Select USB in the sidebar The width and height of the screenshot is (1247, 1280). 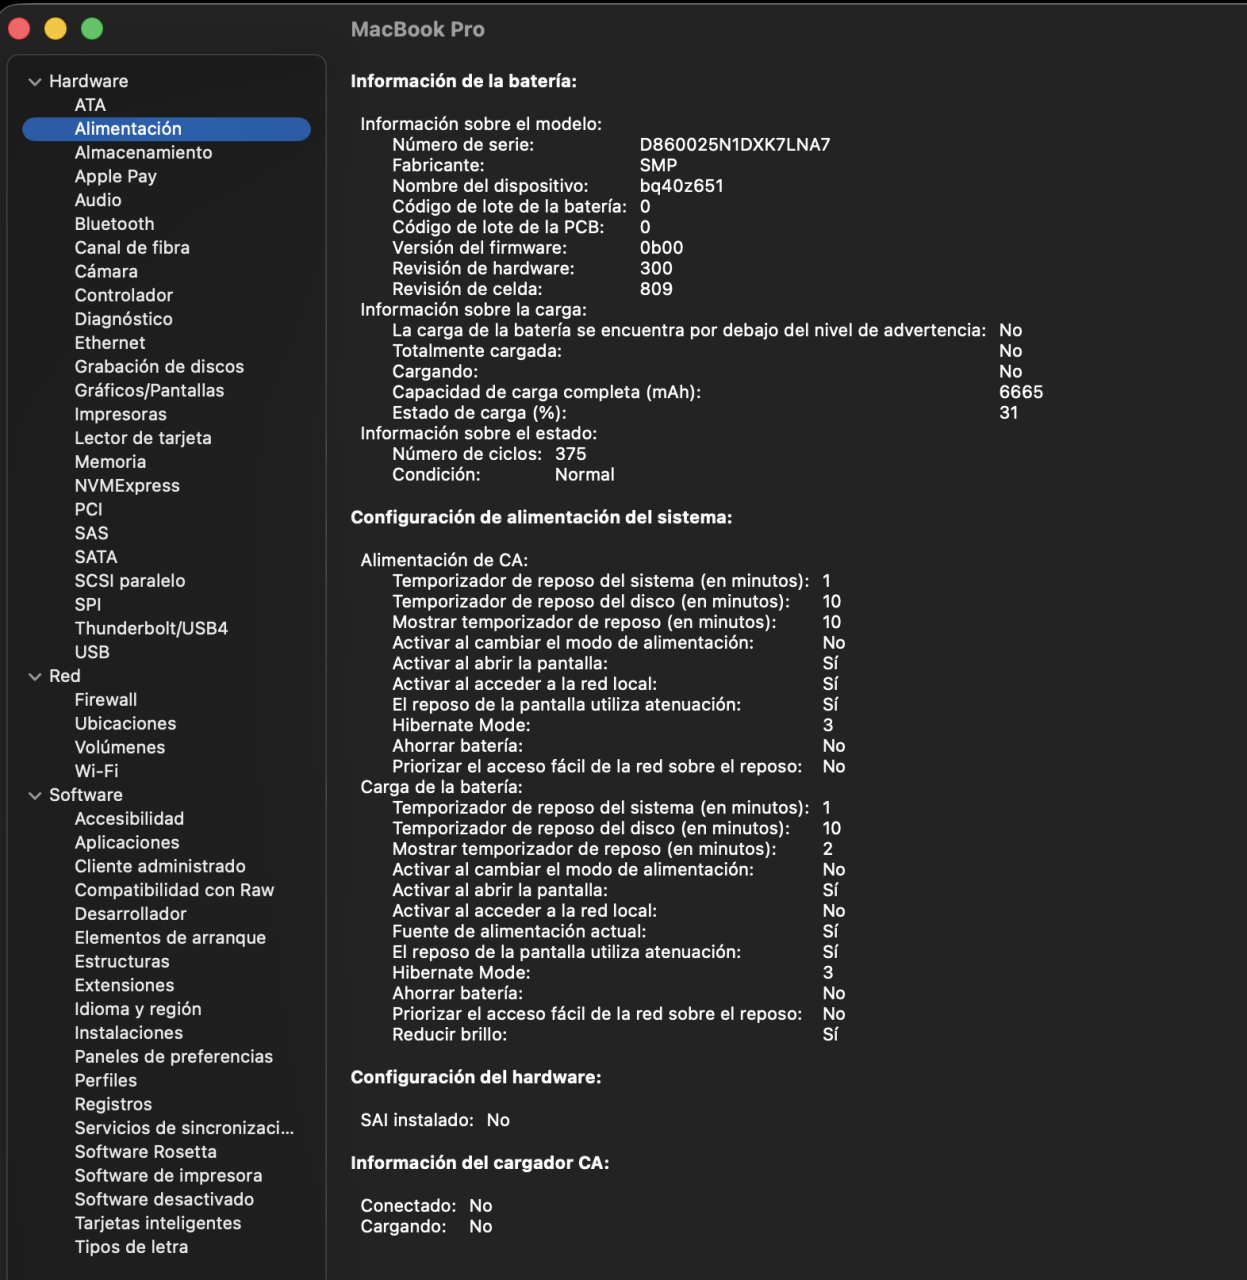coord(92,653)
